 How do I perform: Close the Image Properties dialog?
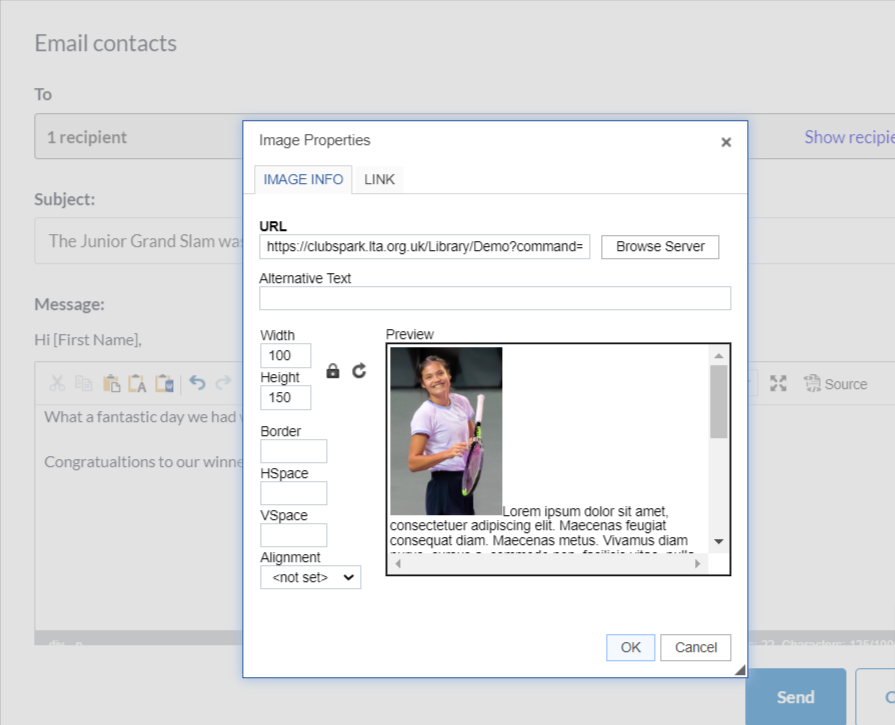(725, 142)
